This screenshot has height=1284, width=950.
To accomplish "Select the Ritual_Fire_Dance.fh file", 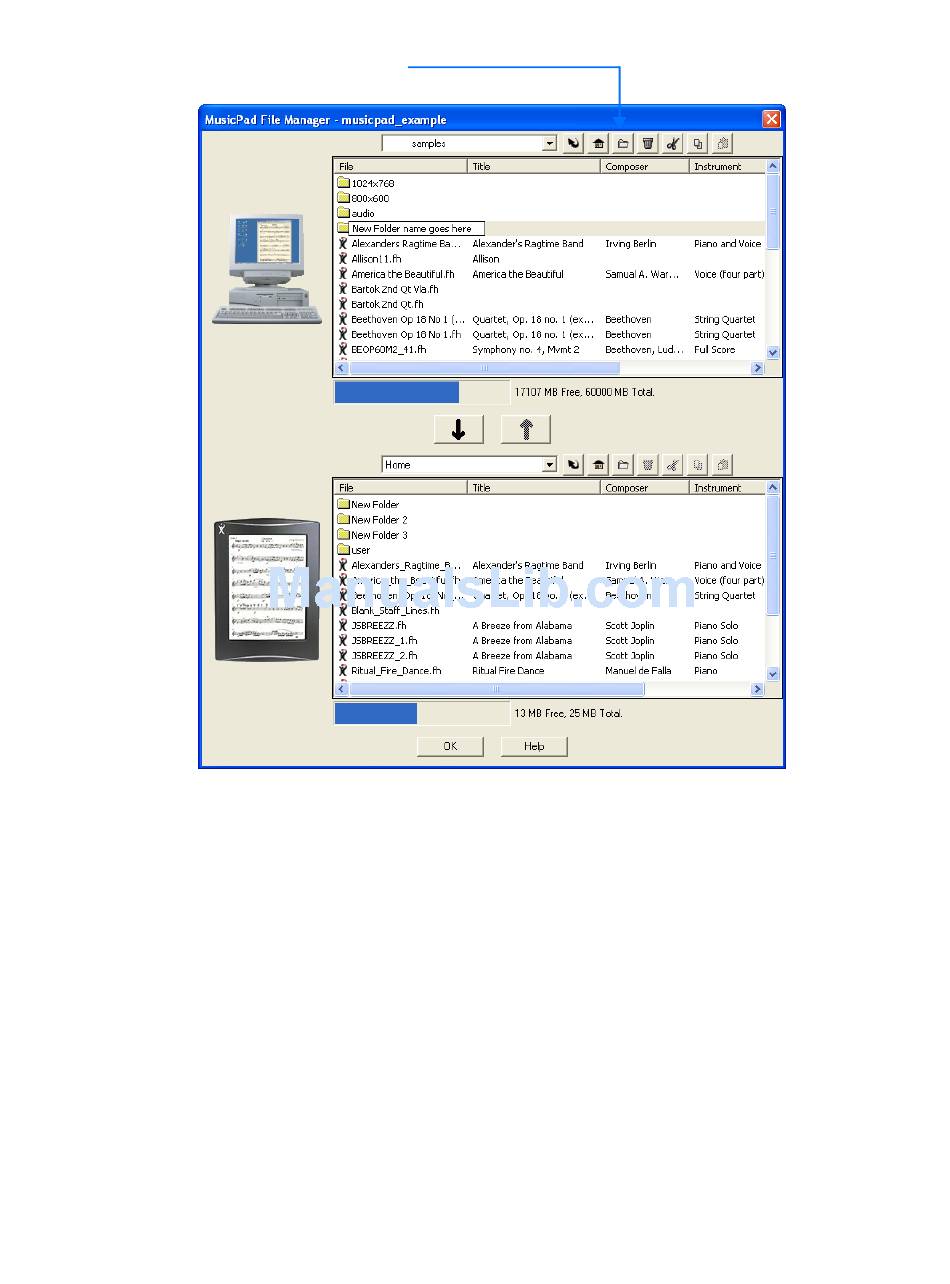I will tap(390, 671).
